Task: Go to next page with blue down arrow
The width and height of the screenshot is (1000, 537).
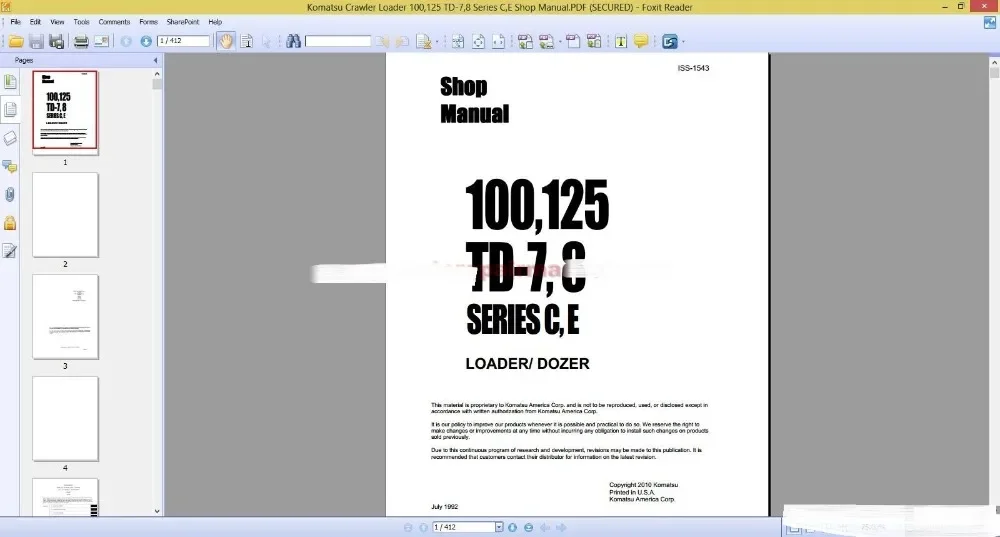Action: point(146,41)
